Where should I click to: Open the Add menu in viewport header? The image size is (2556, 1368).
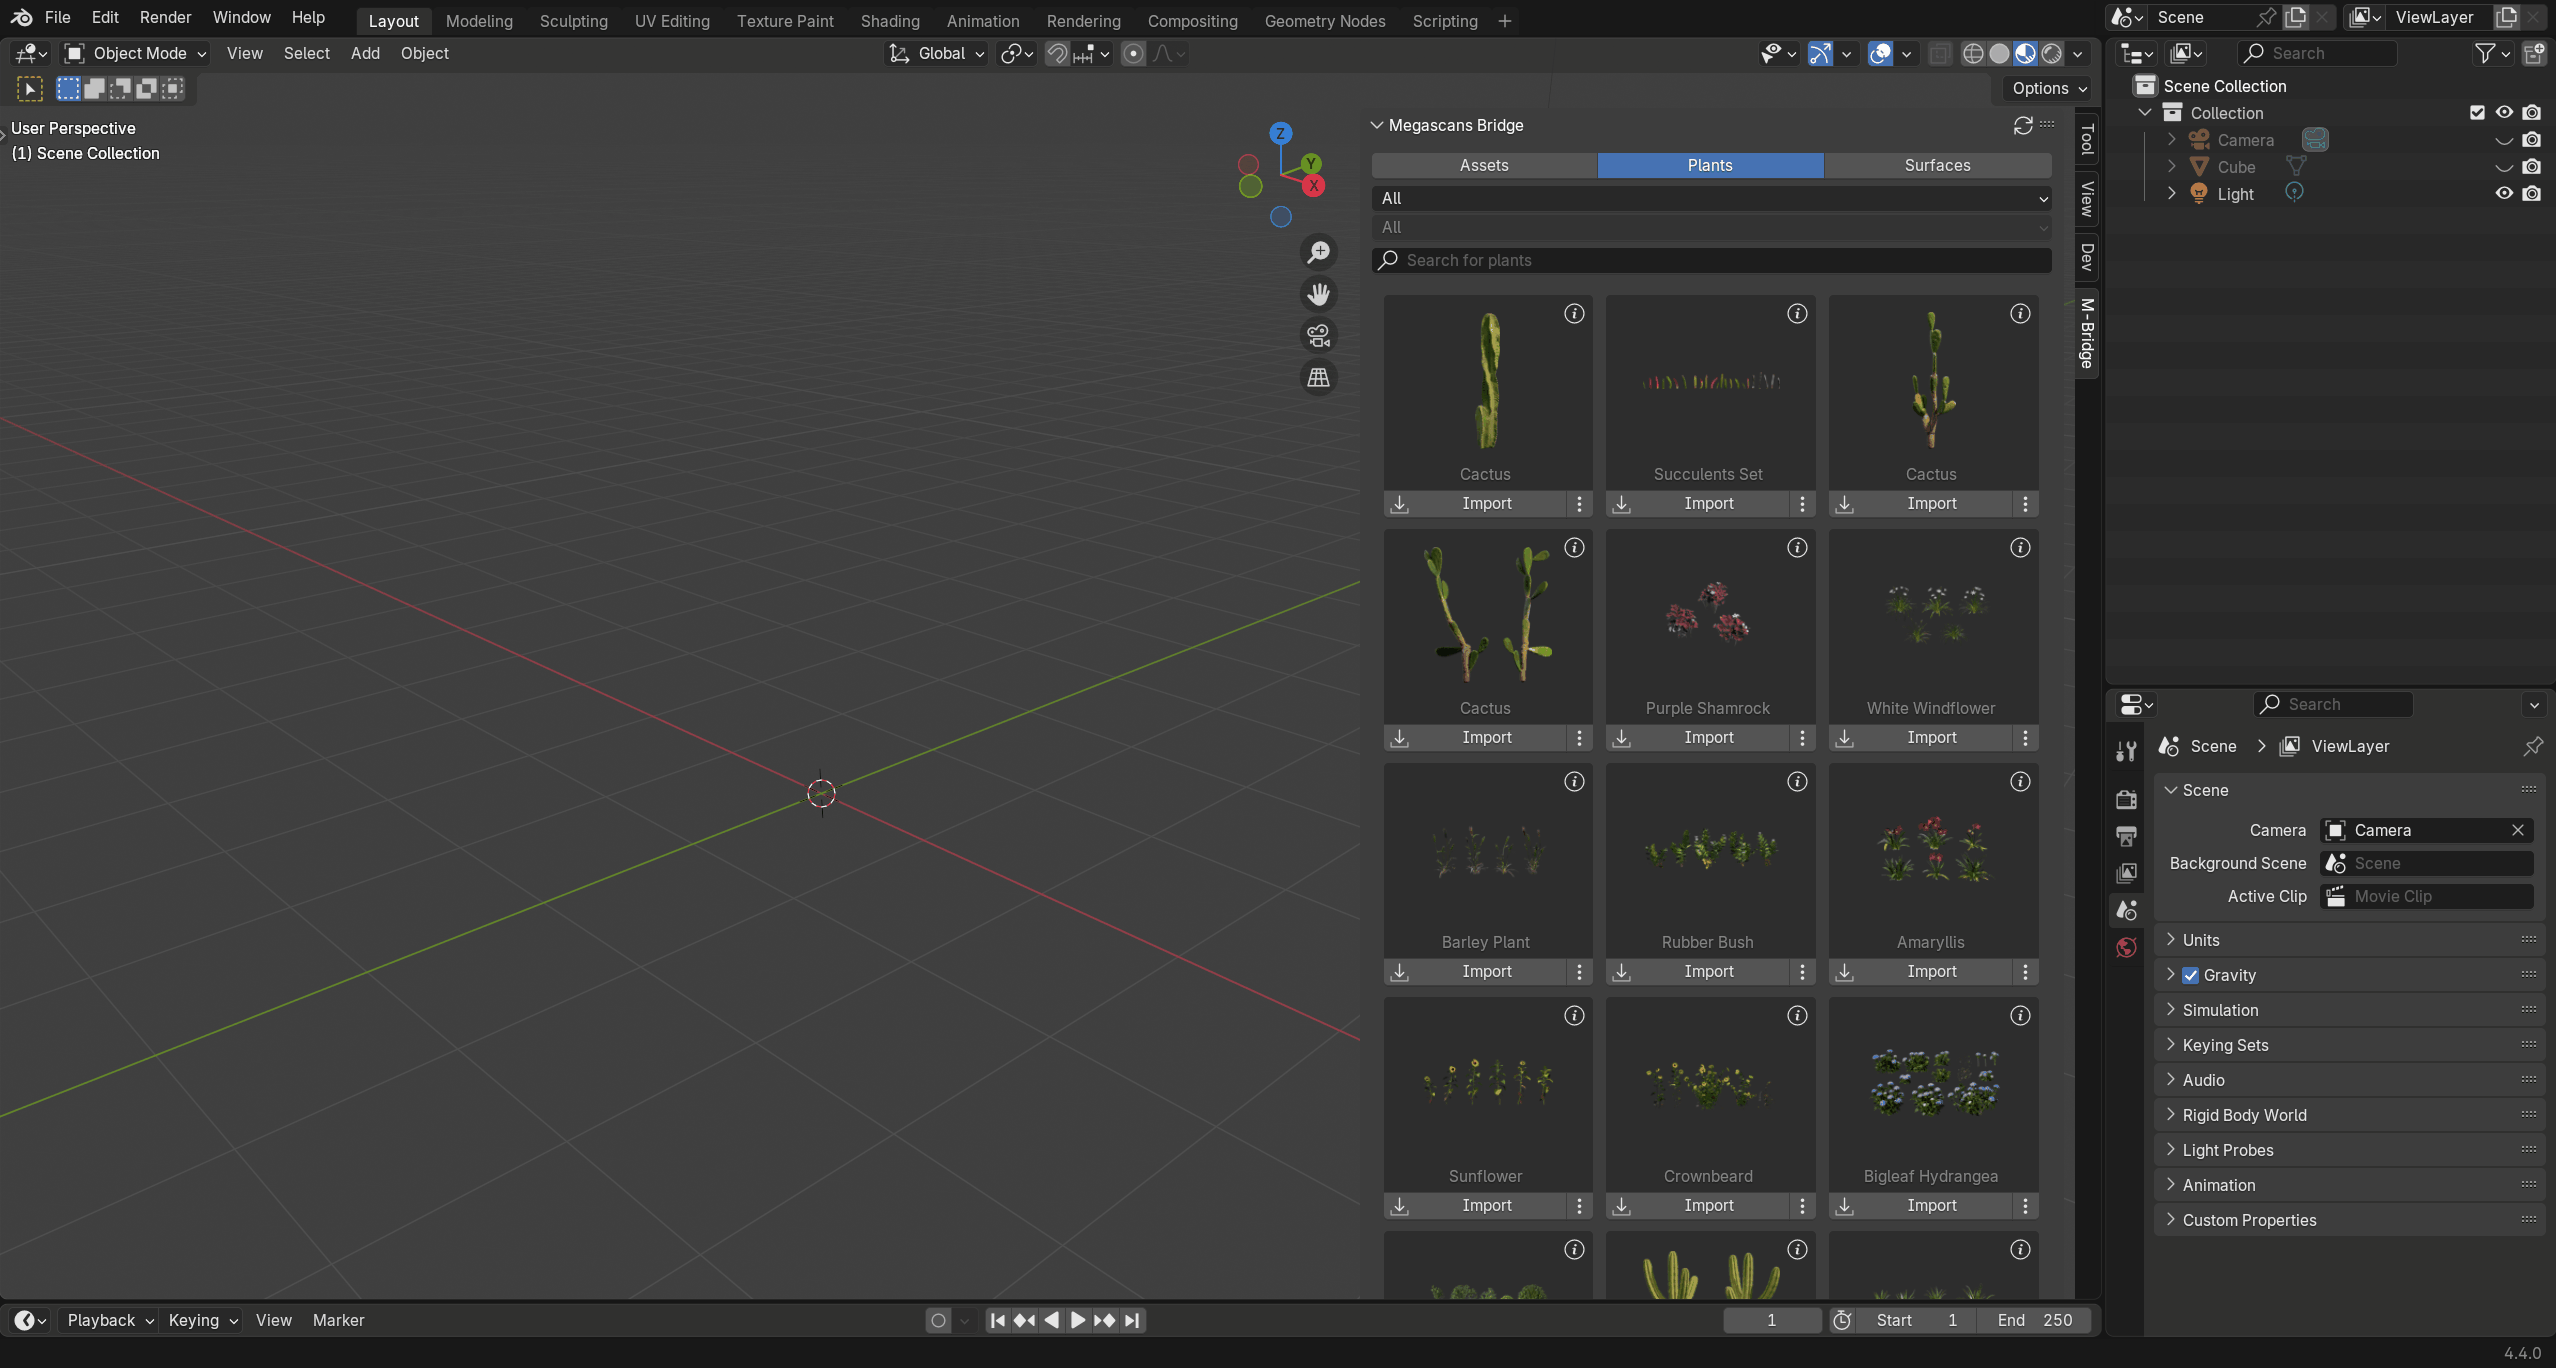coord(365,54)
